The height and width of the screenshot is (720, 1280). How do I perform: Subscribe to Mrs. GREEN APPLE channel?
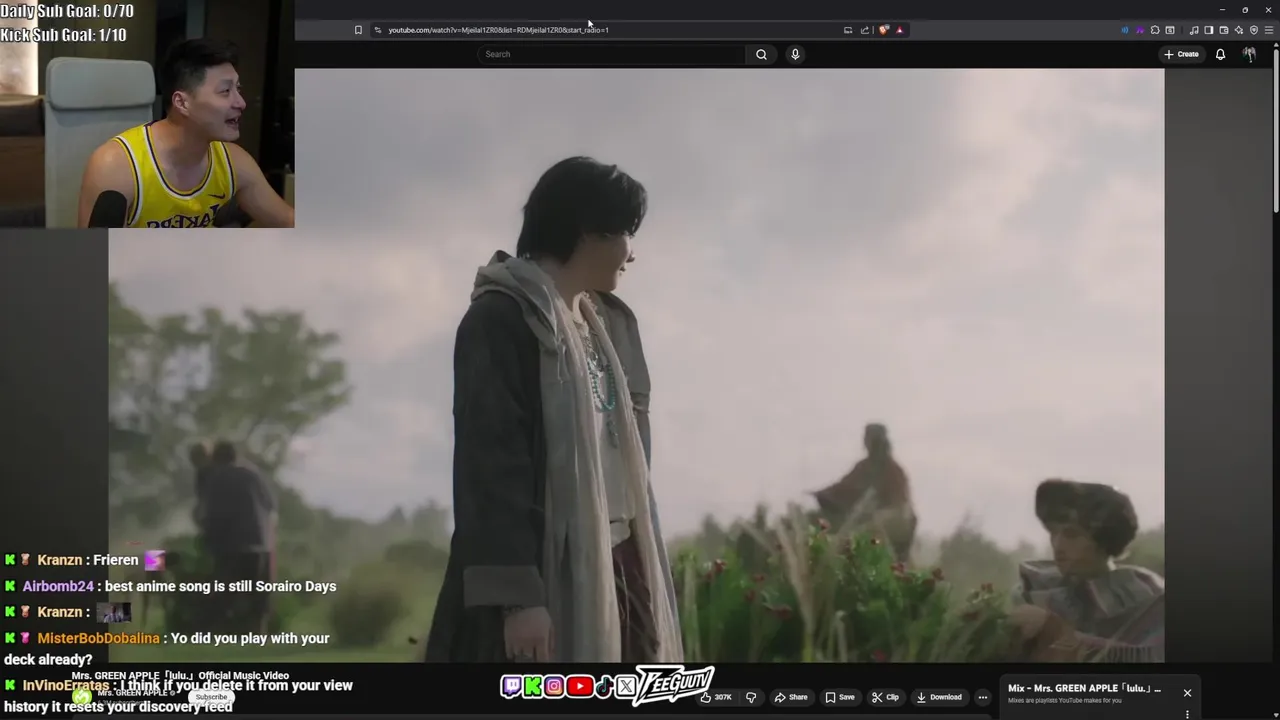click(211, 697)
